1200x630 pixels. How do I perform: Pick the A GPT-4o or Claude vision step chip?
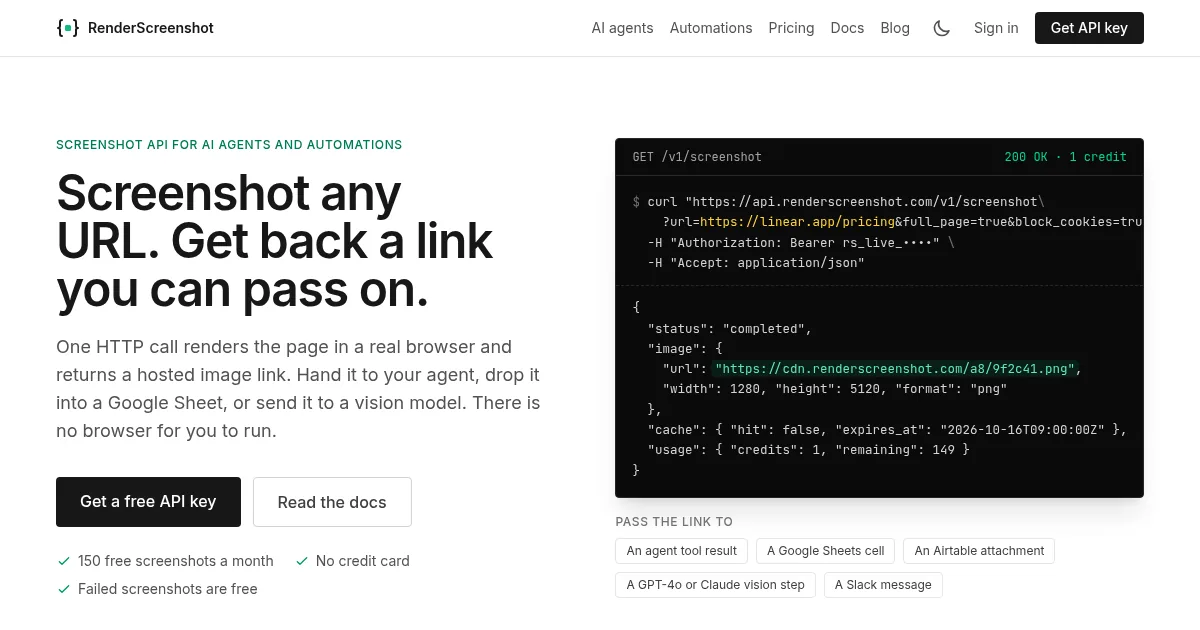pyautogui.click(x=715, y=585)
